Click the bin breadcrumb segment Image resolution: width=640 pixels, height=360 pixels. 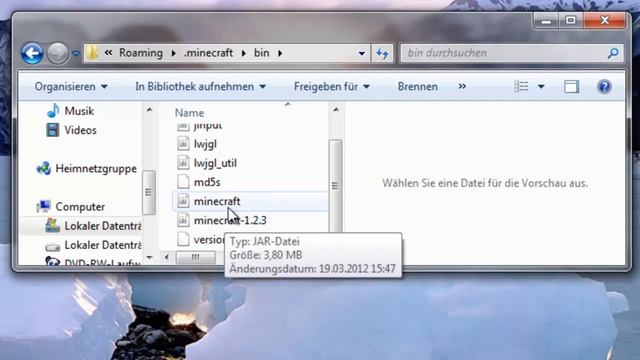point(262,53)
